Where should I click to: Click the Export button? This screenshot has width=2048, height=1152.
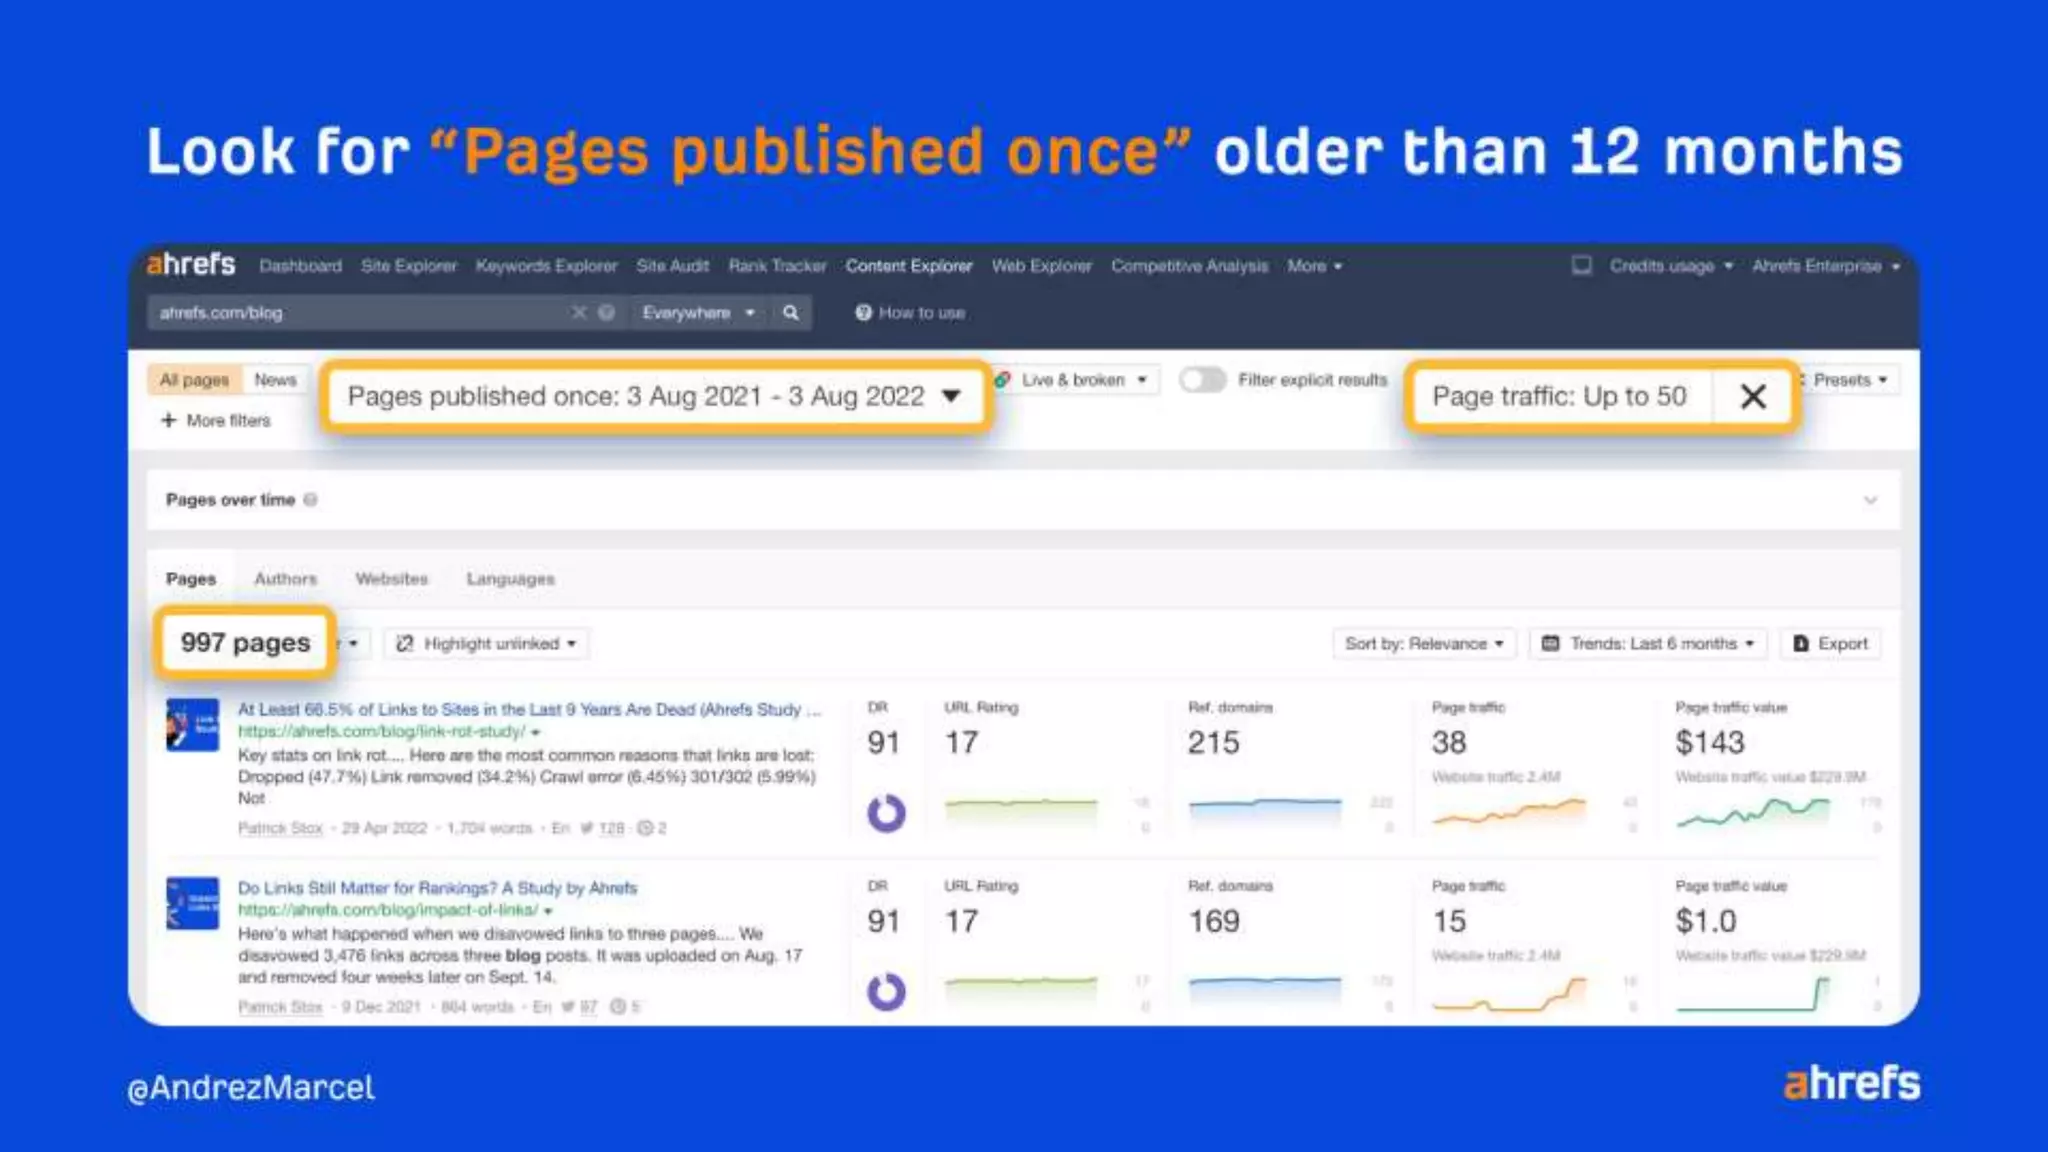1831,644
